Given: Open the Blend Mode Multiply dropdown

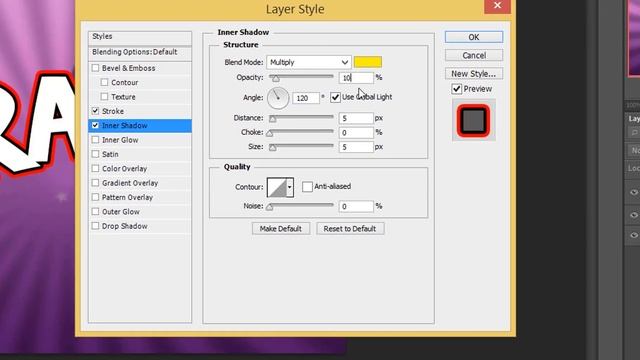Looking at the screenshot, I should point(309,62).
